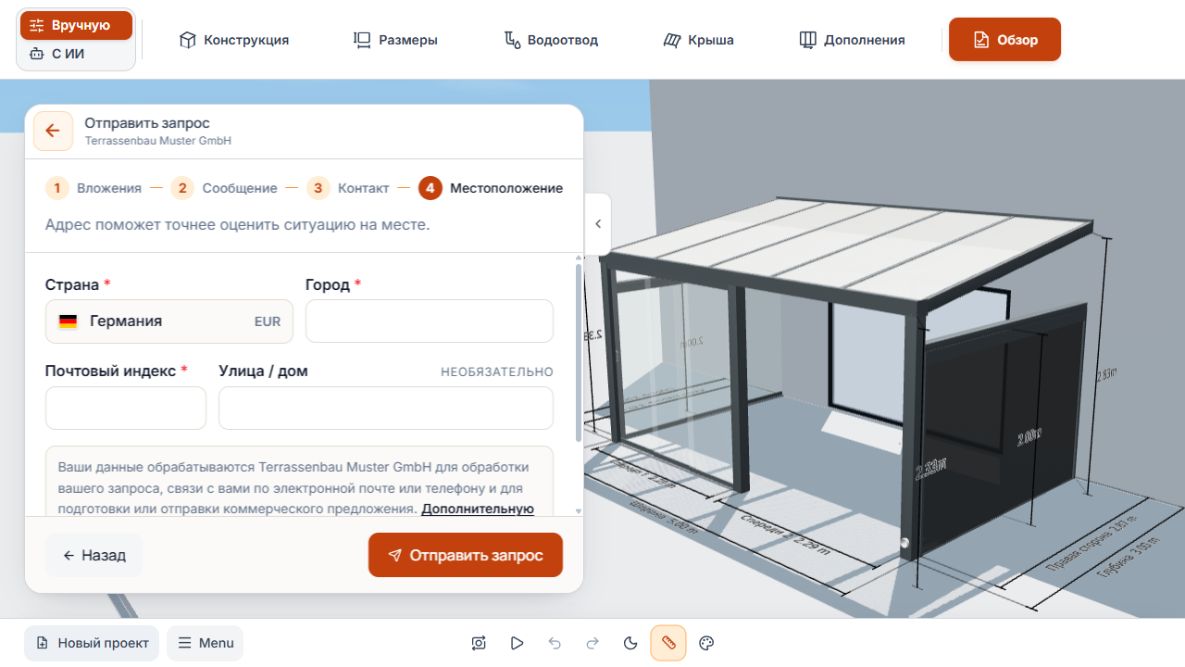Go to step 1 Вложения
Screen dimensions: 1185x667
[x=94, y=188]
